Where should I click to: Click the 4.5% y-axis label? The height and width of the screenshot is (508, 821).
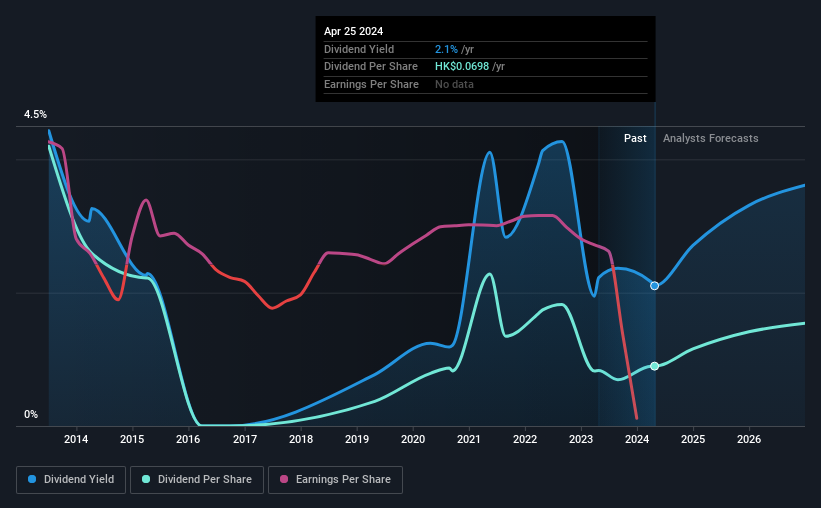coord(35,115)
